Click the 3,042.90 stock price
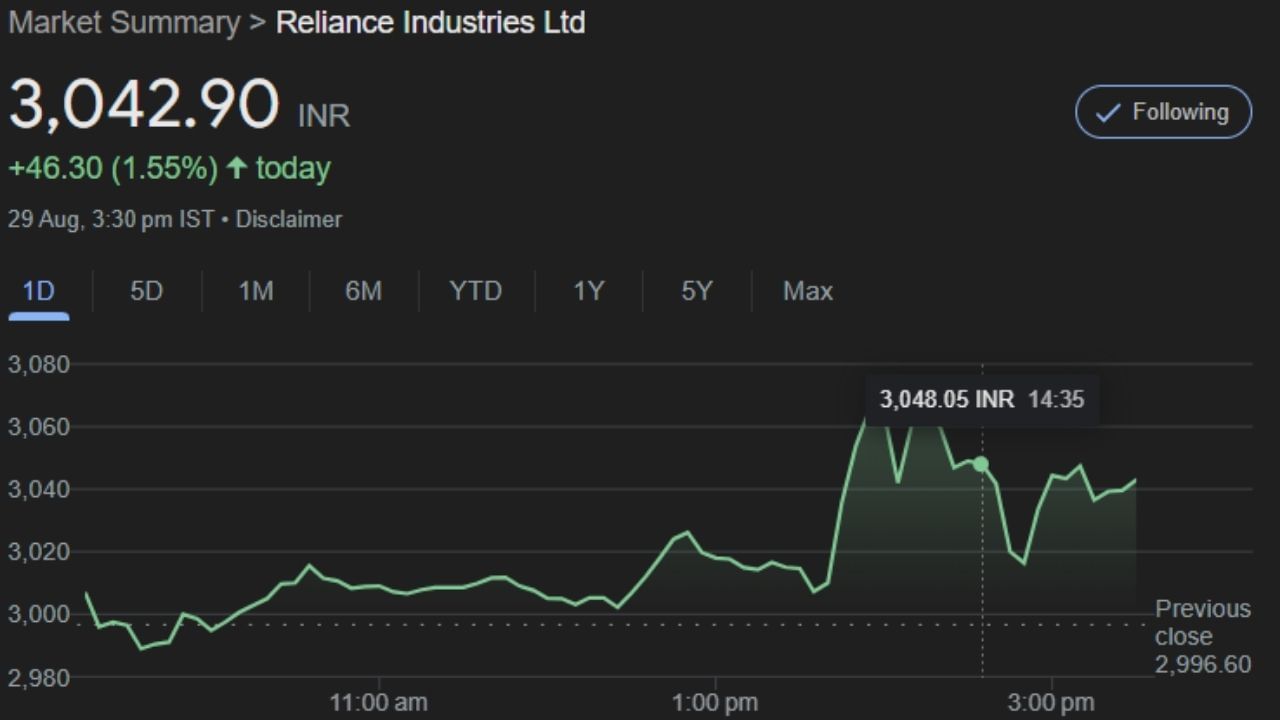 pyautogui.click(x=144, y=104)
